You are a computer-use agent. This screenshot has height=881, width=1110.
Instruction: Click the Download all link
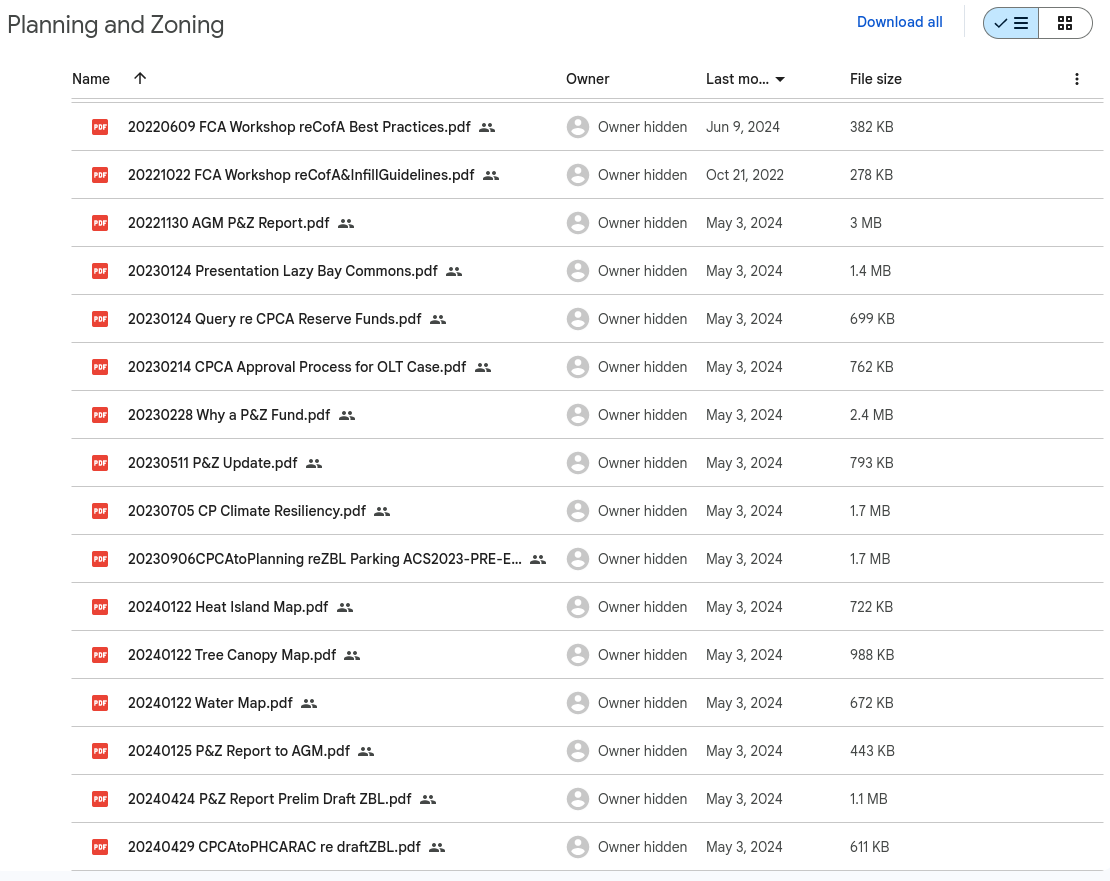point(899,21)
